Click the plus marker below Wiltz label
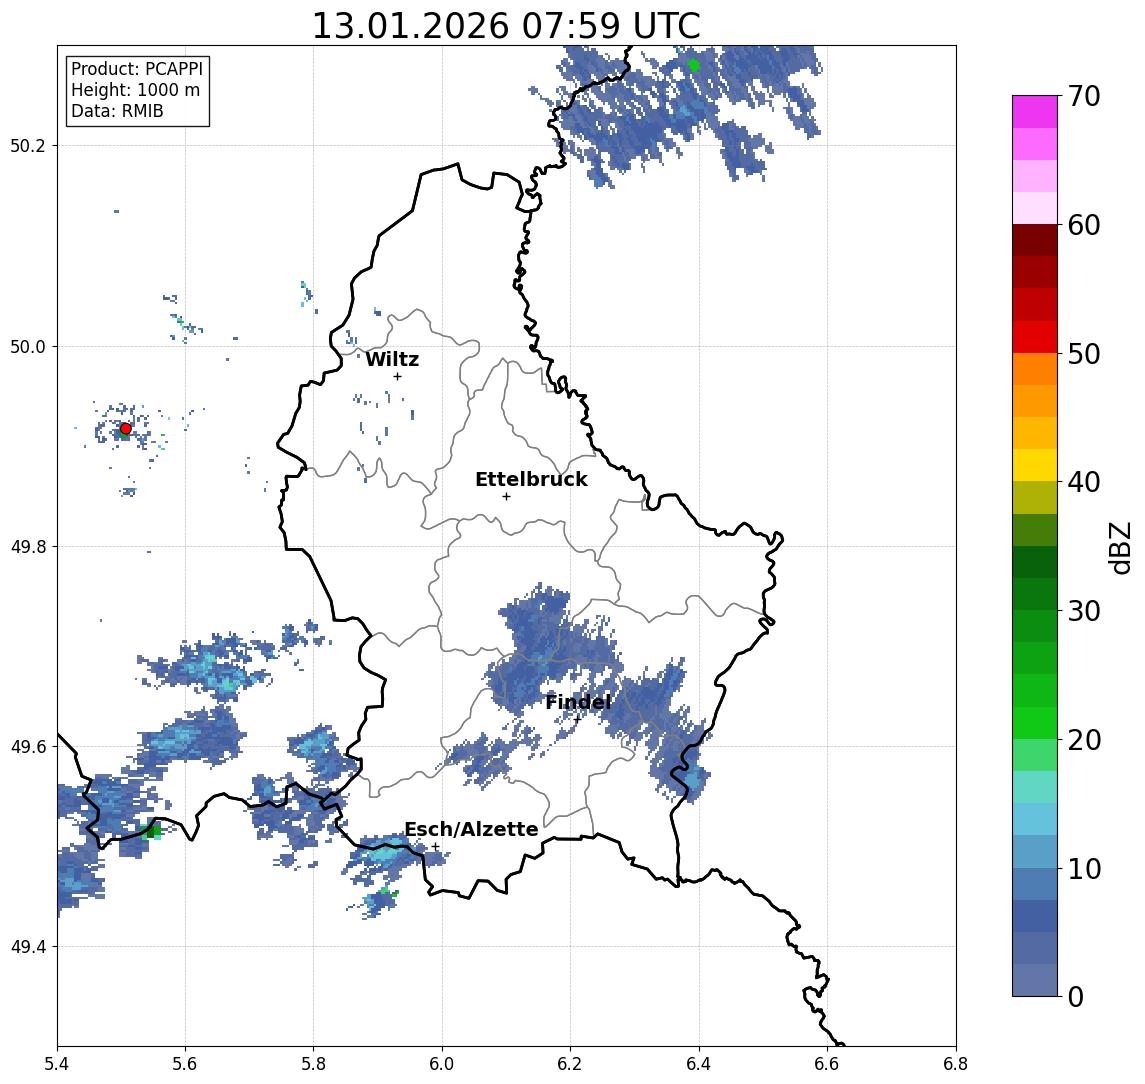Viewport: 1145px width, 1084px height. click(x=397, y=376)
